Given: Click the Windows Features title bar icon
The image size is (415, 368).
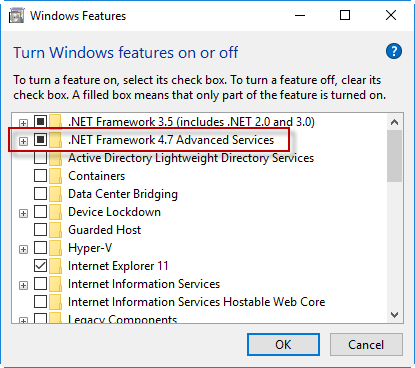Looking at the screenshot, I should pos(16,16).
